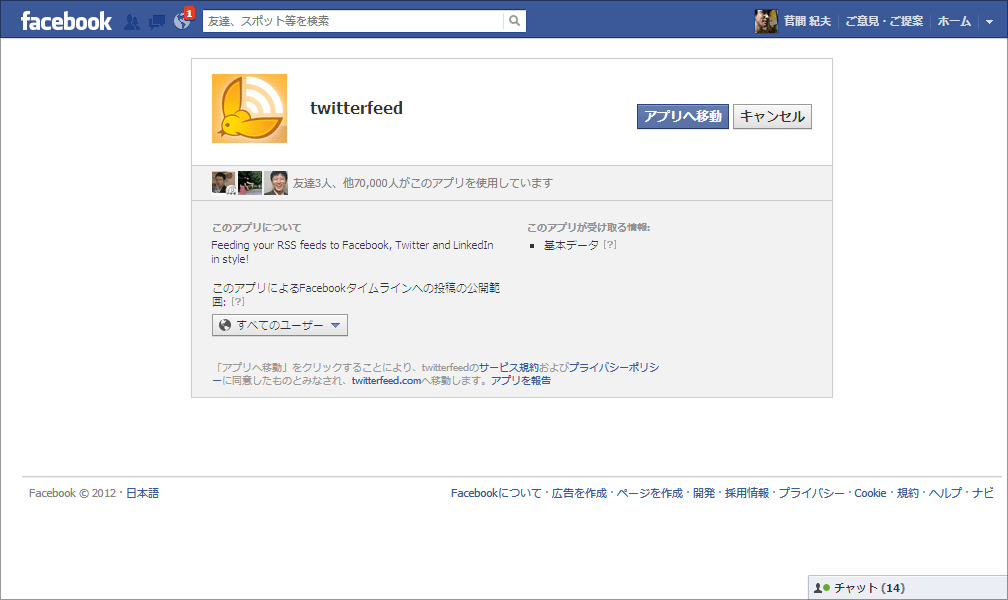Open the プライバシー footer link
The image size is (1008, 600).
click(811, 493)
